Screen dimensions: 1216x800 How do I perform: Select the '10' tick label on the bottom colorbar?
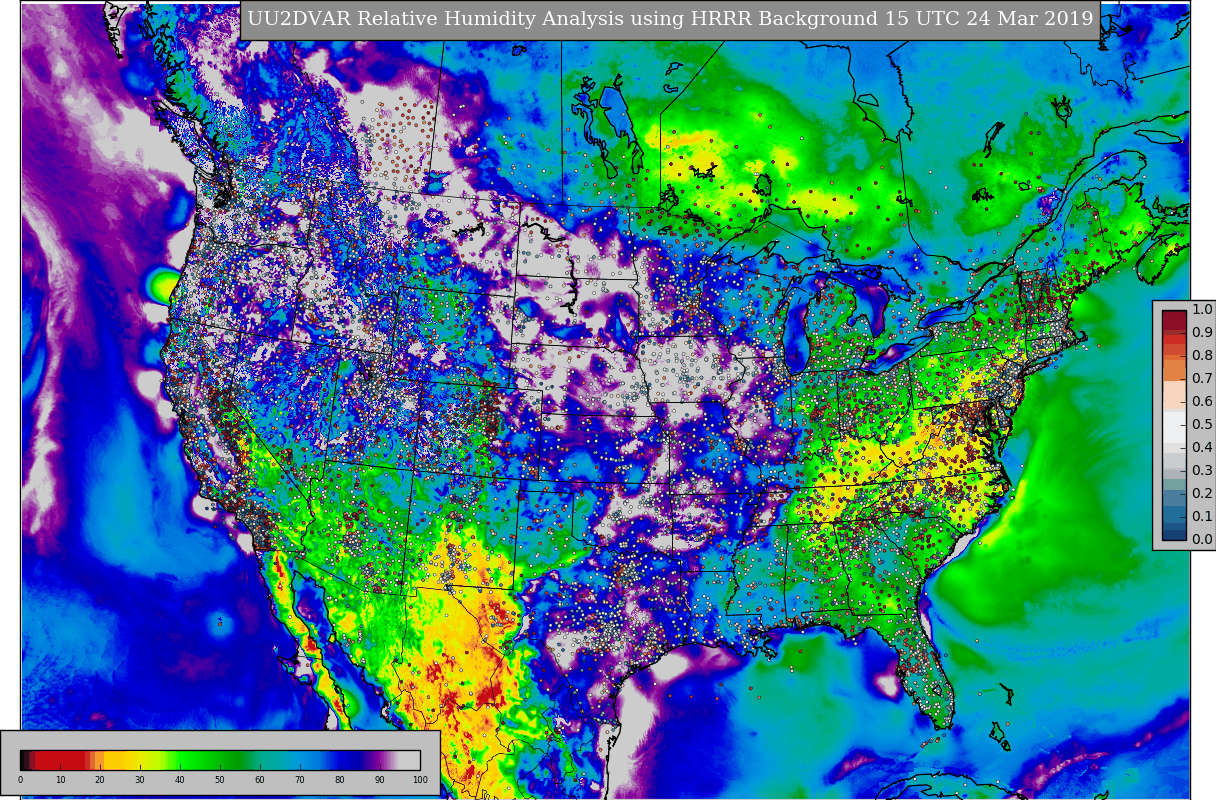(60, 780)
